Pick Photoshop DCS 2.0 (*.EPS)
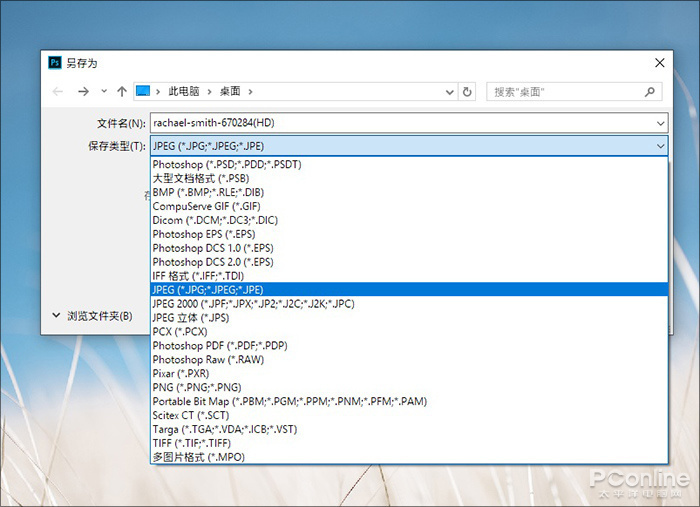The width and height of the screenshot is (700, 507). pos(409,262)
